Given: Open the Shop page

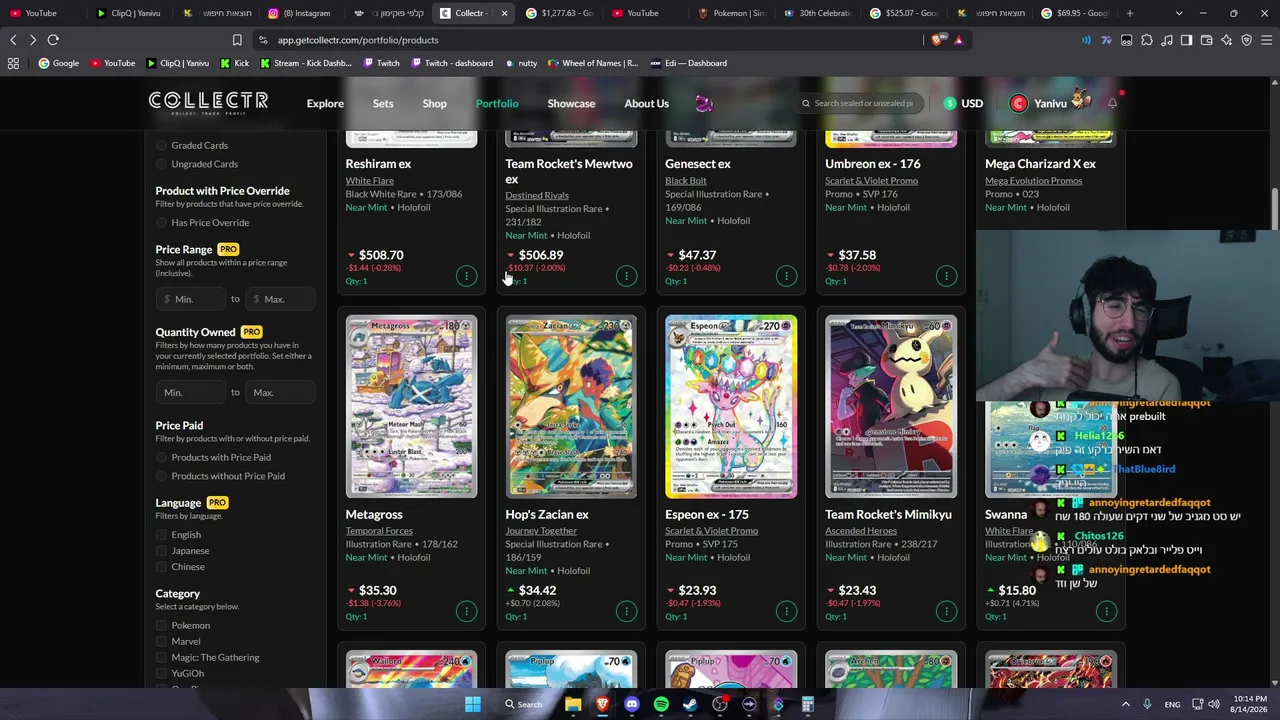Looking at the screenshot, I should [434, 103].
